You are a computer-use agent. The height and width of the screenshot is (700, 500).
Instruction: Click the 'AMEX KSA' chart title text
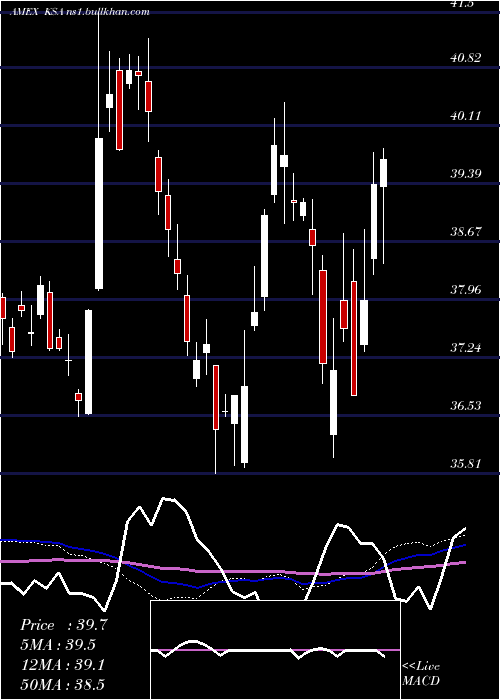click(38, 12)
